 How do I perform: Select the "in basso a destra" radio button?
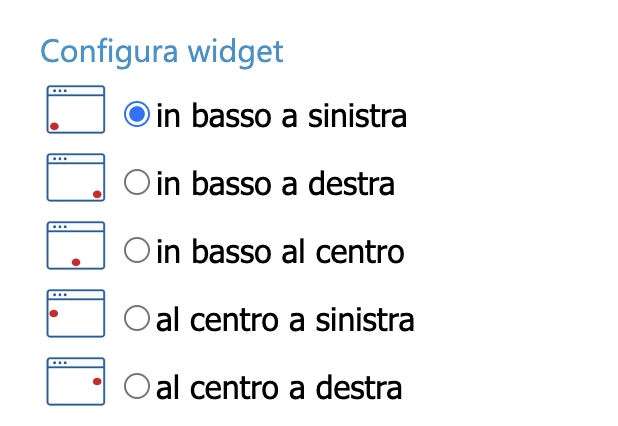point(137,182)
